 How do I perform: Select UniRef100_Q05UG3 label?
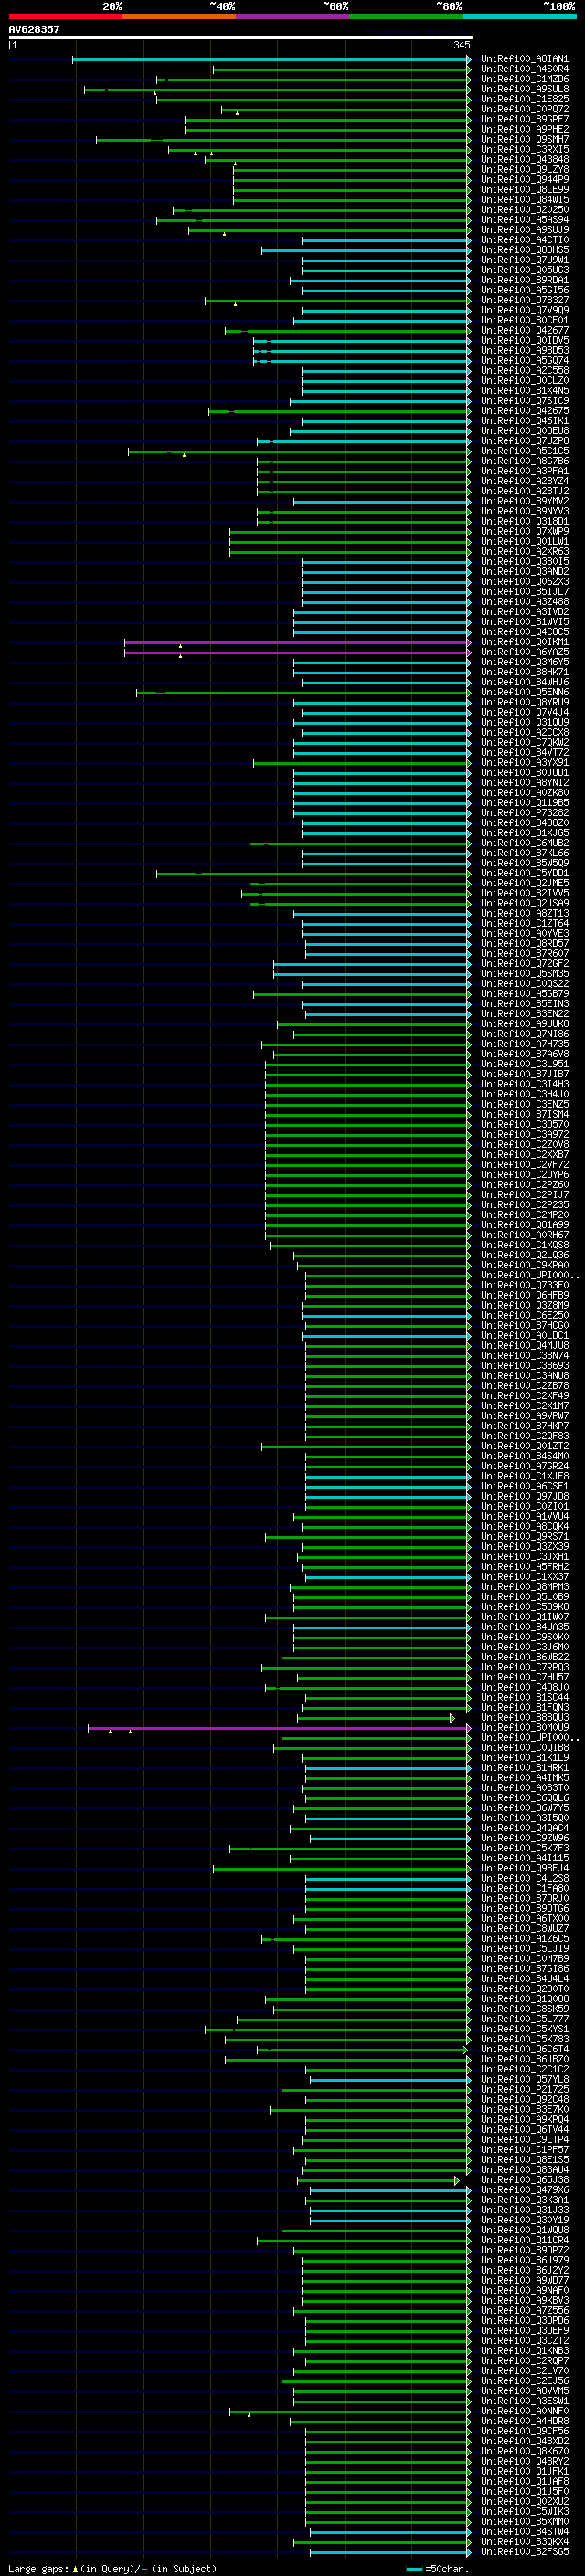point(525,271)
